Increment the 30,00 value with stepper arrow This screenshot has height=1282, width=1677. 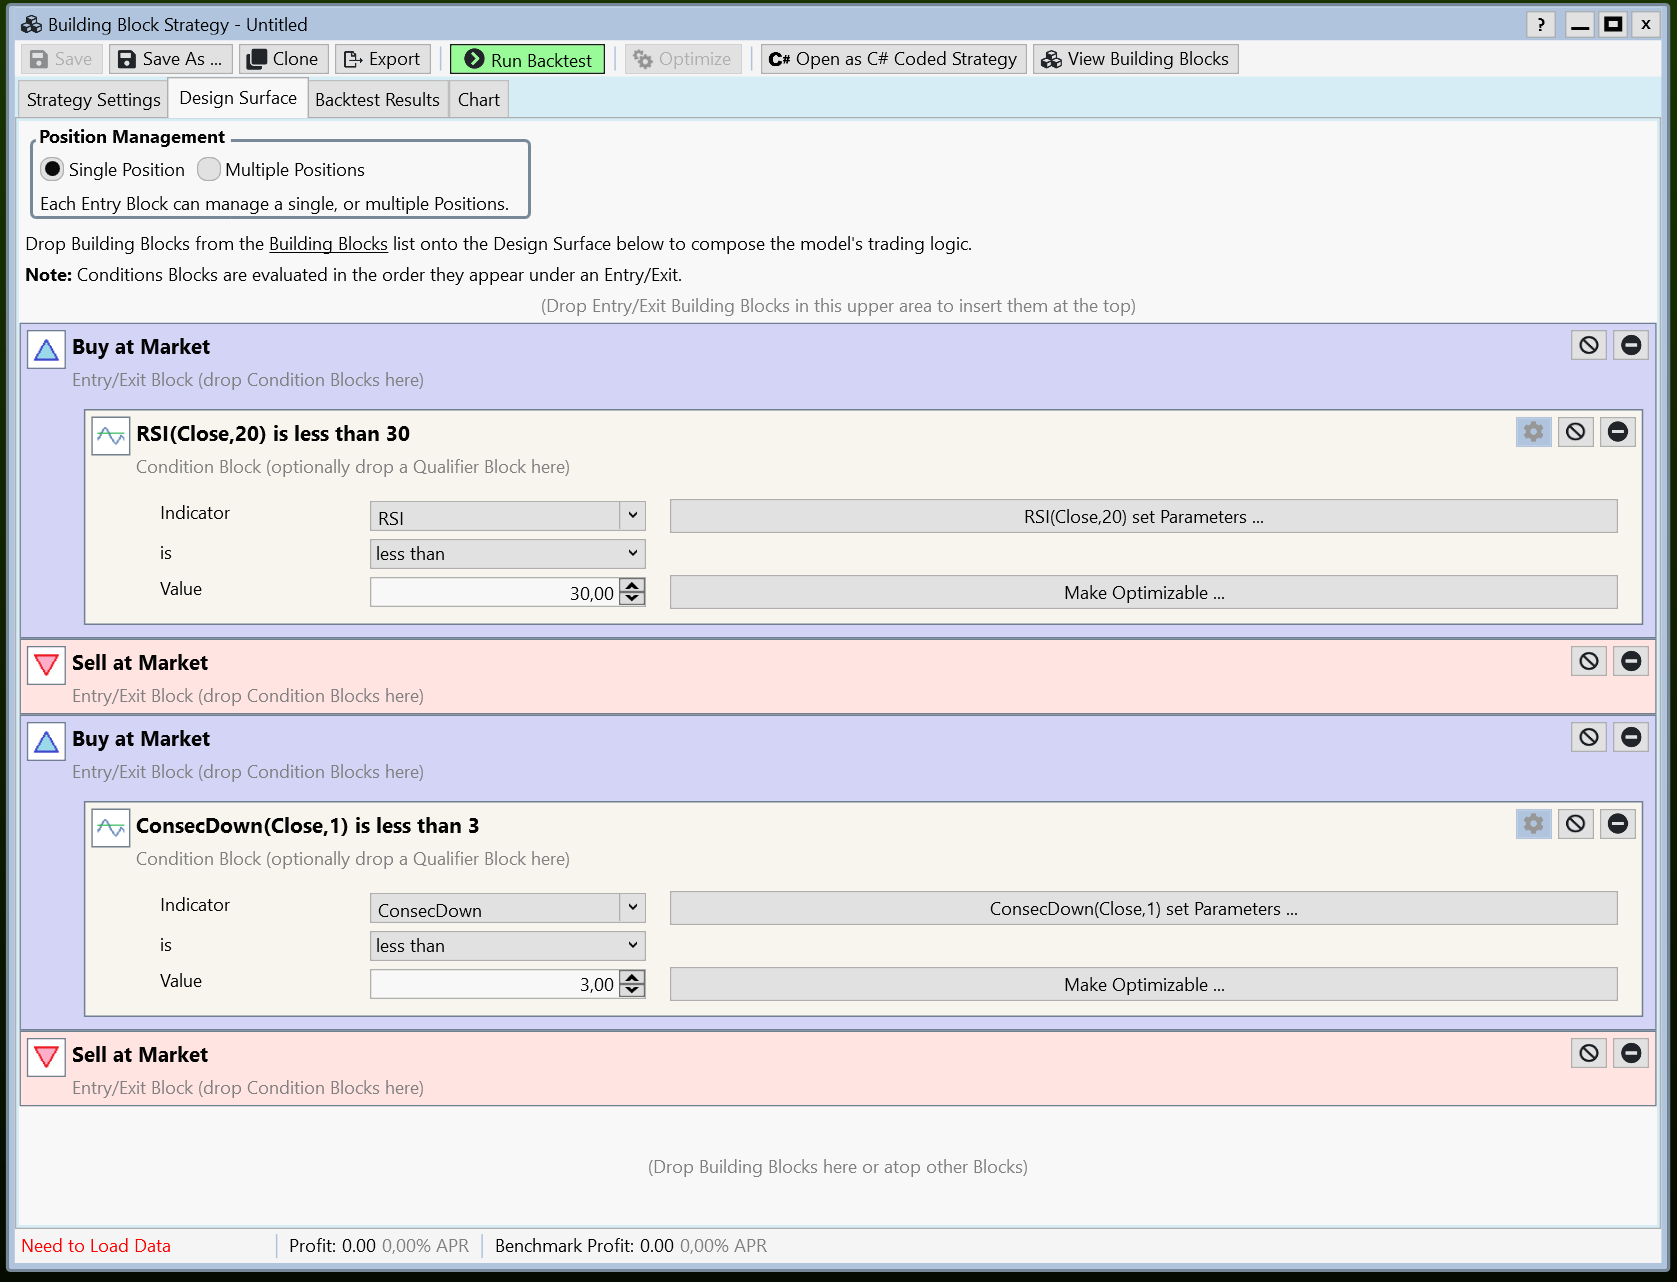pyautogui.click(x=631, y=586)
